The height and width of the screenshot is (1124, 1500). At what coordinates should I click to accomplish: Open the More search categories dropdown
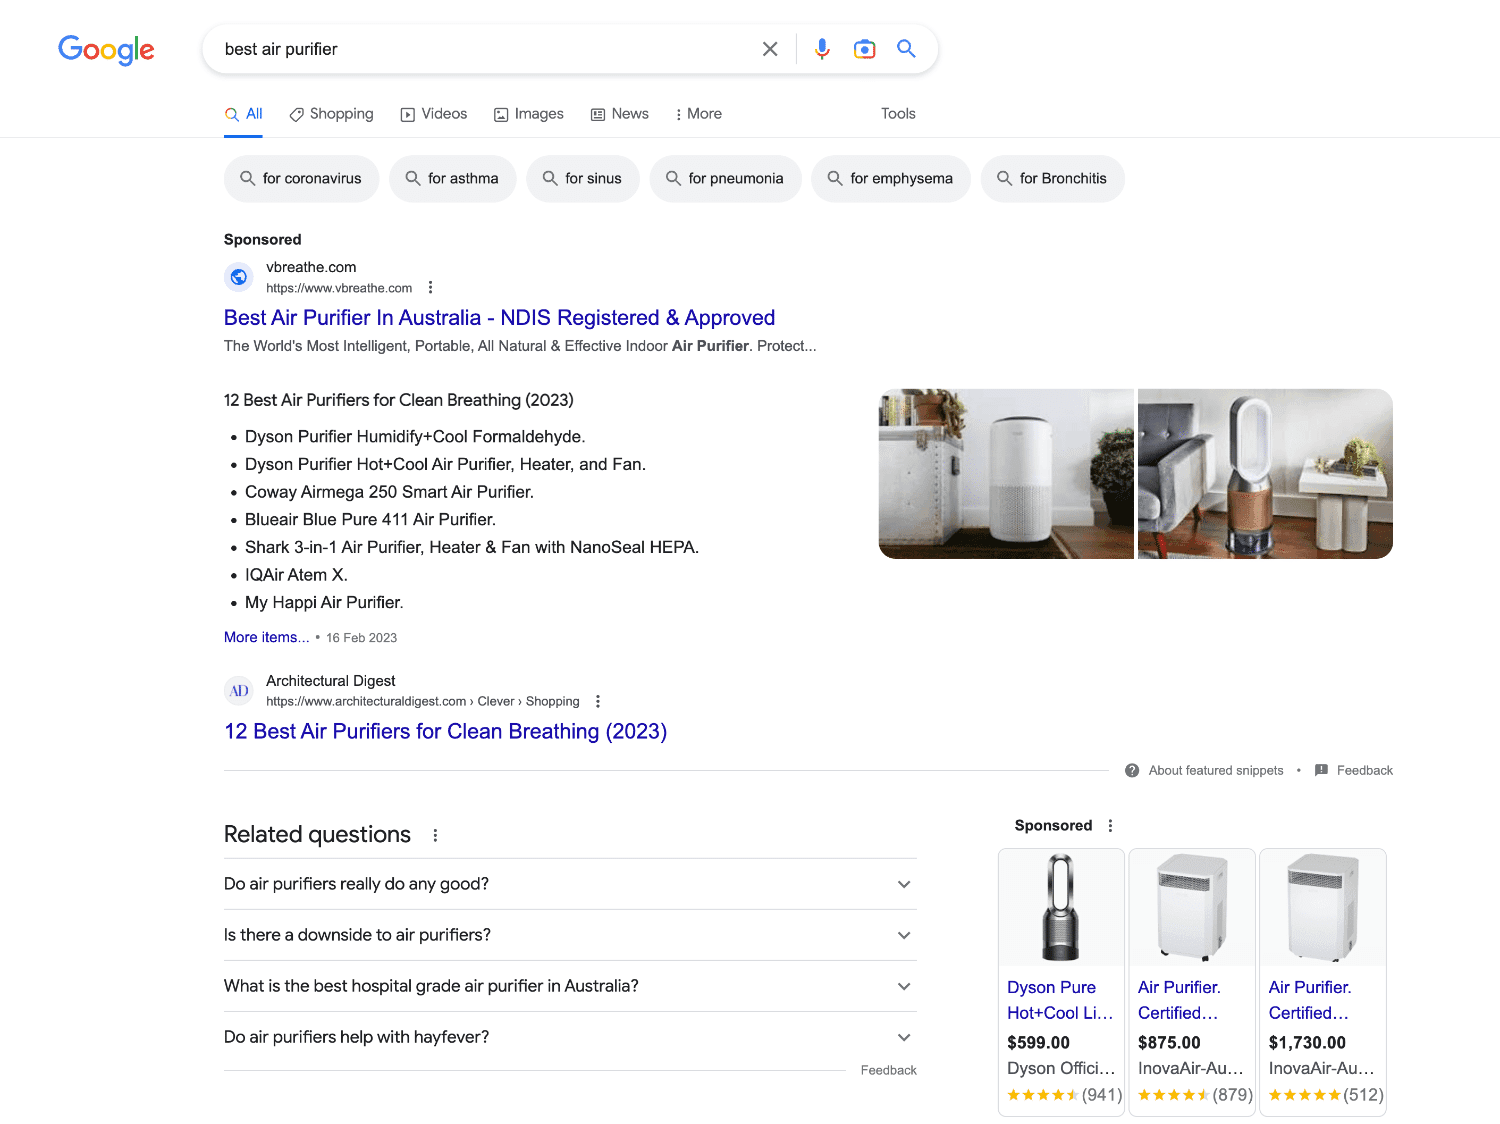[698, 113]
